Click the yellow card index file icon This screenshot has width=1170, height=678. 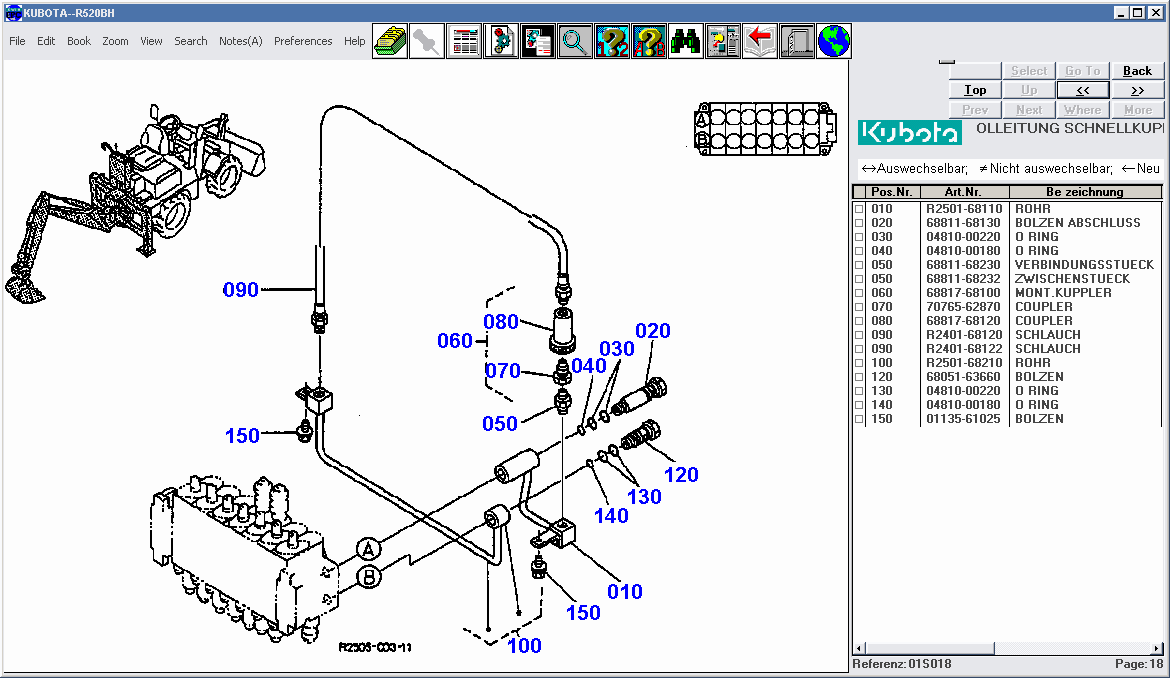pos(390,41)
